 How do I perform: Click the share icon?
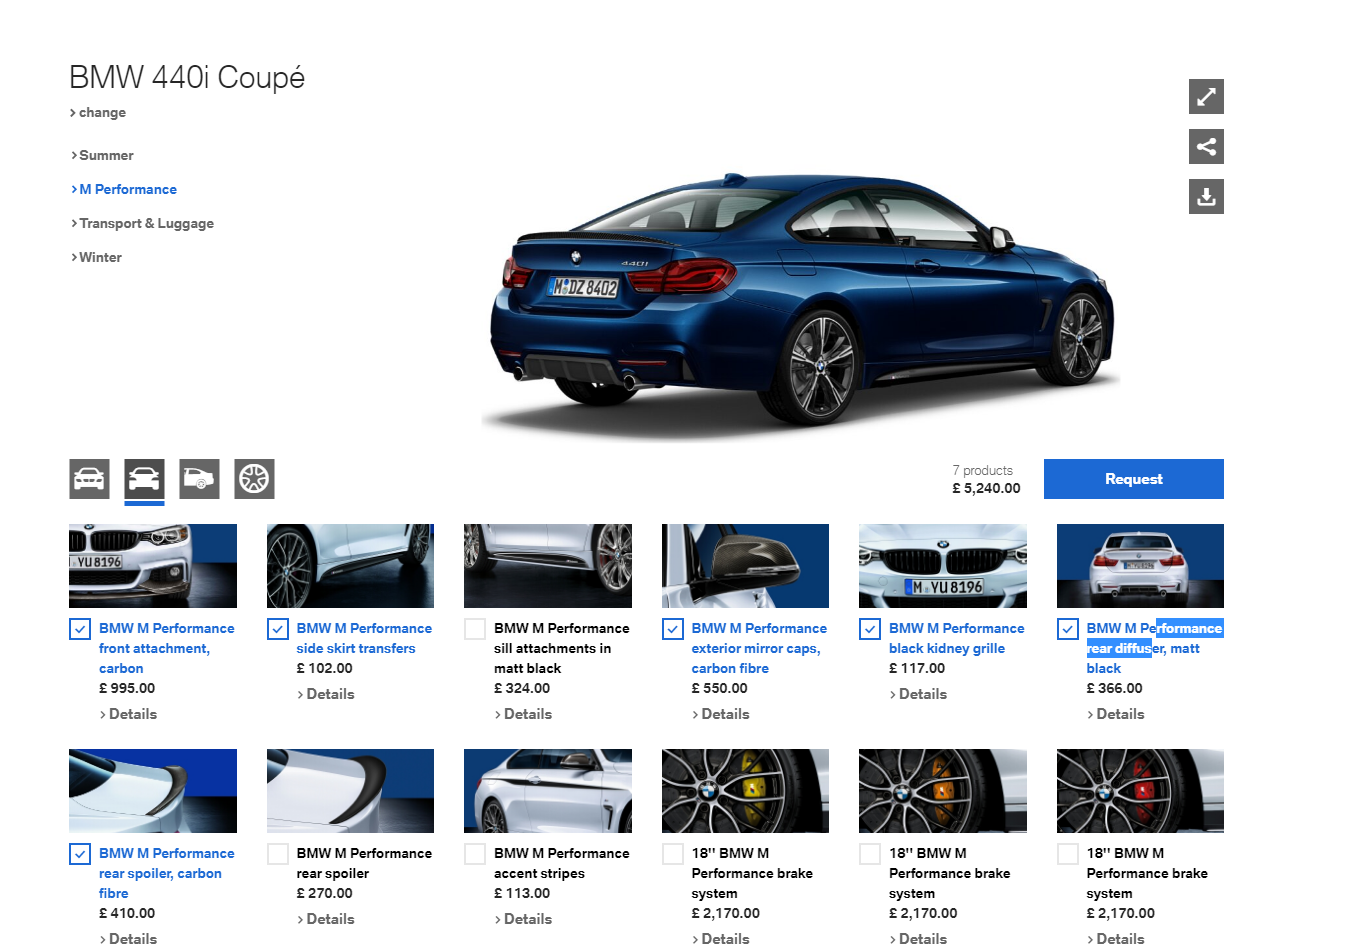click(1206, 147)
